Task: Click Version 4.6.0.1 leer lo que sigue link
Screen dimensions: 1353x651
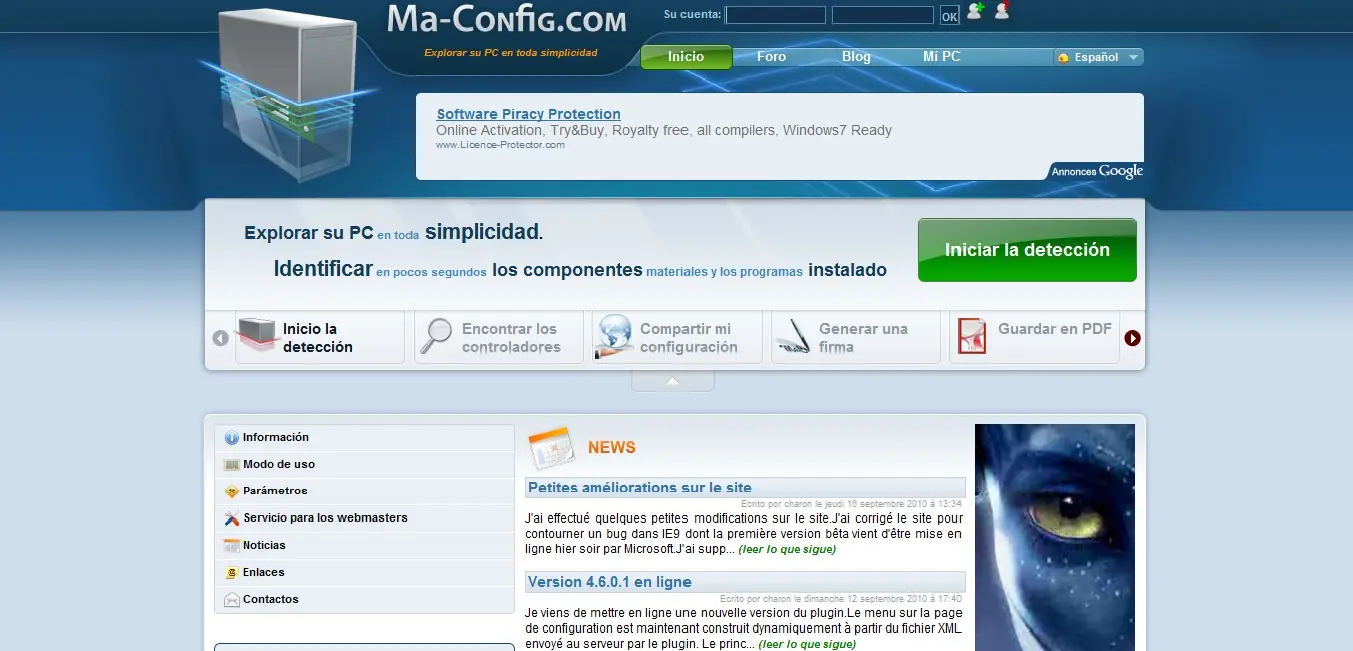Action: pos(807,644)
